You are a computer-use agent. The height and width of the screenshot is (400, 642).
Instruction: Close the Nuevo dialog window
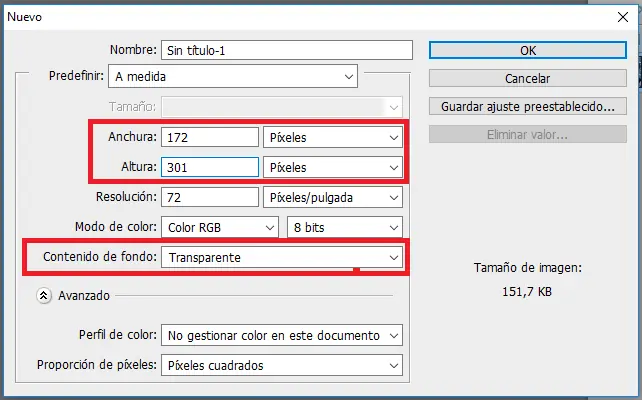618,16
